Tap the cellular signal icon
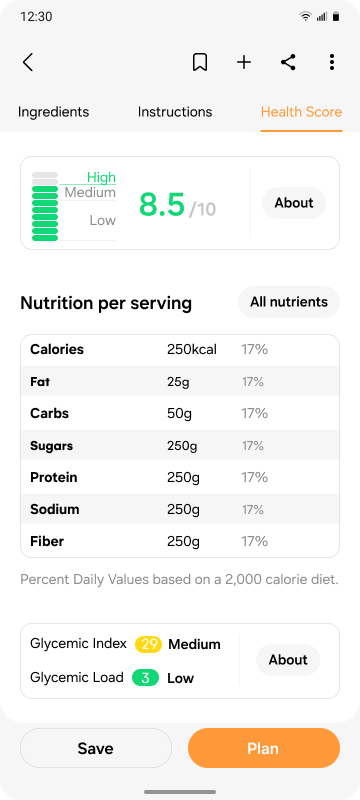This screenshot has width=360, height=800. tap(321, 16)
